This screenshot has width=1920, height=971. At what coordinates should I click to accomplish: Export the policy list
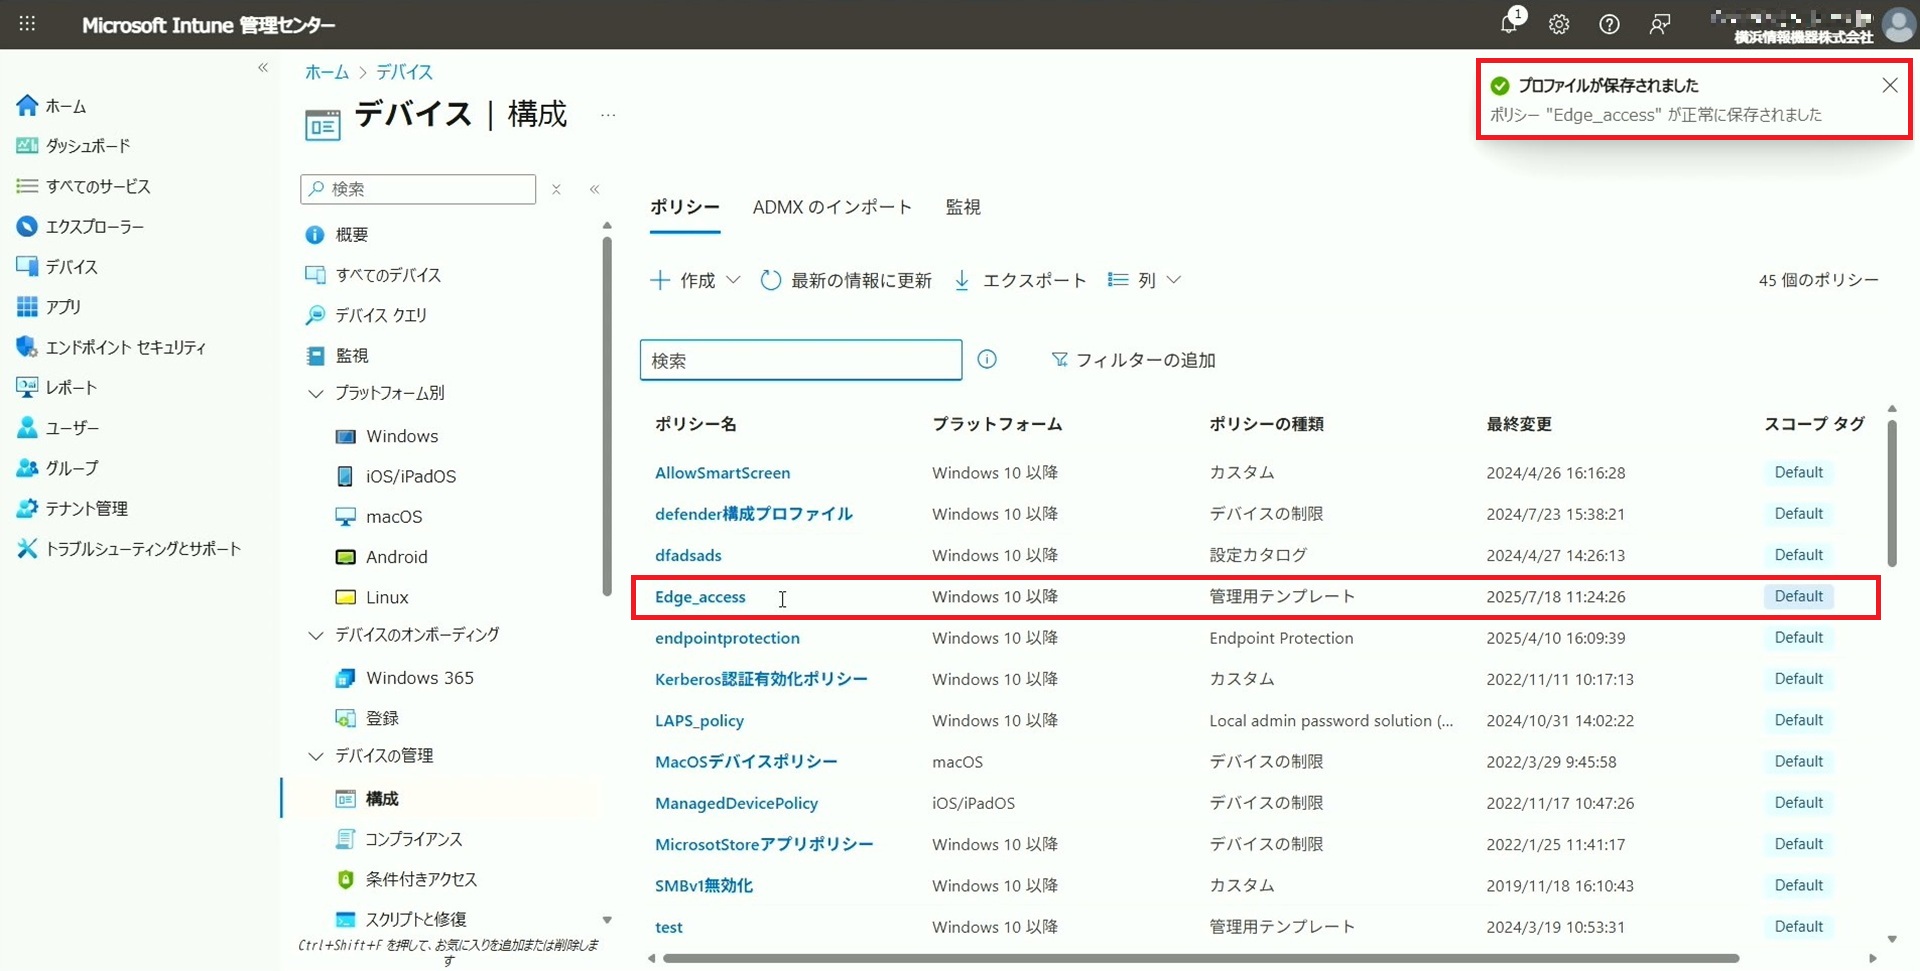(1020, 280)
